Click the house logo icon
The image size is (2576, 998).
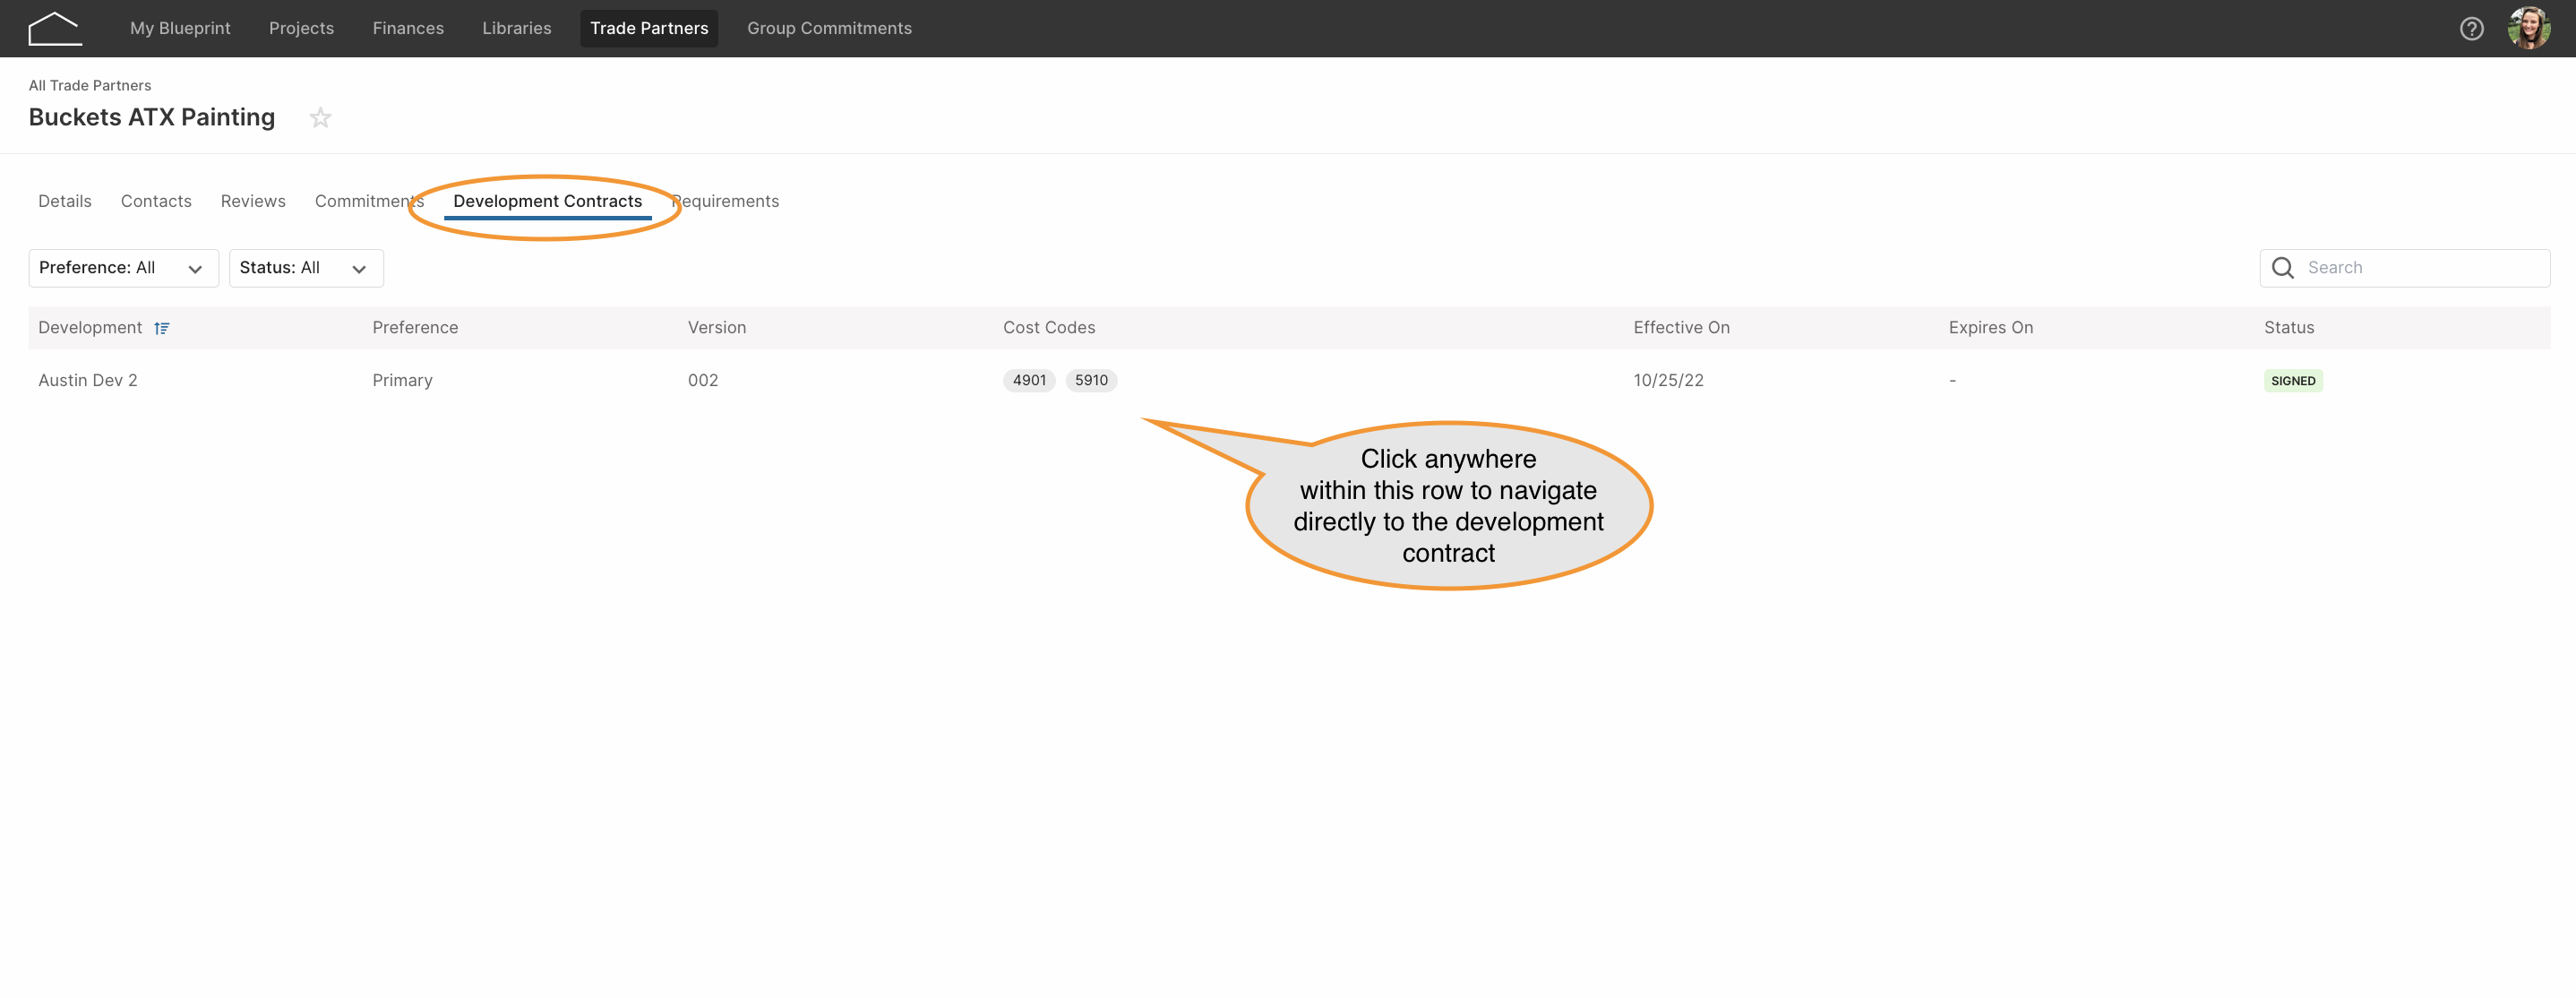pyautogui.click(x=55, y=29)
